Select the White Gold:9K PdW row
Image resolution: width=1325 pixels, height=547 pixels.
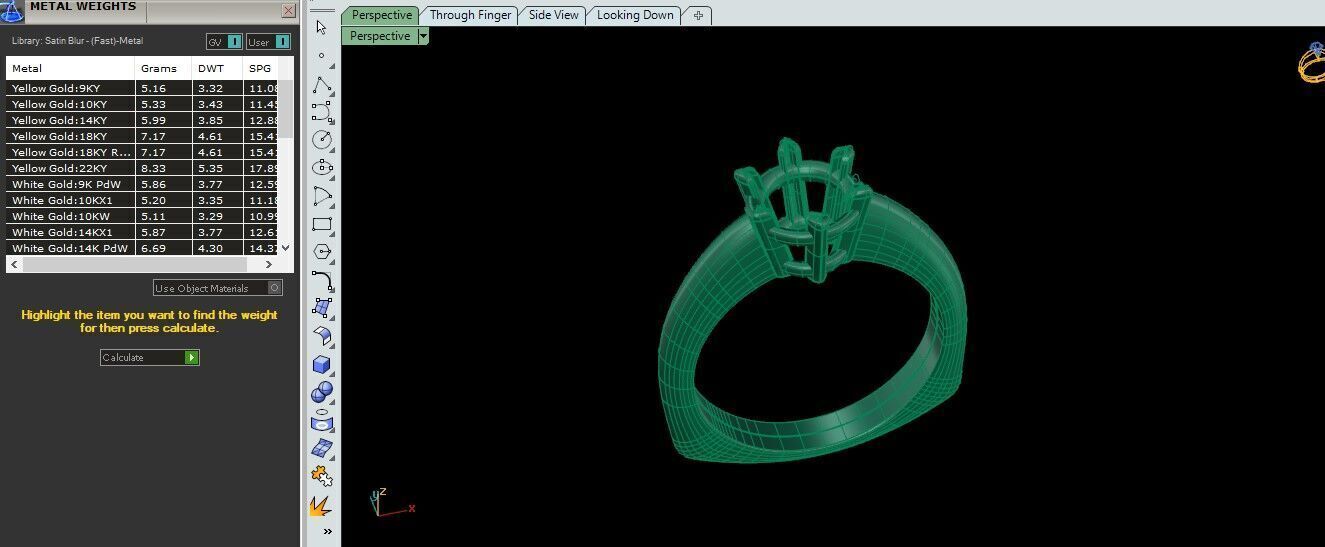point(142,184)
